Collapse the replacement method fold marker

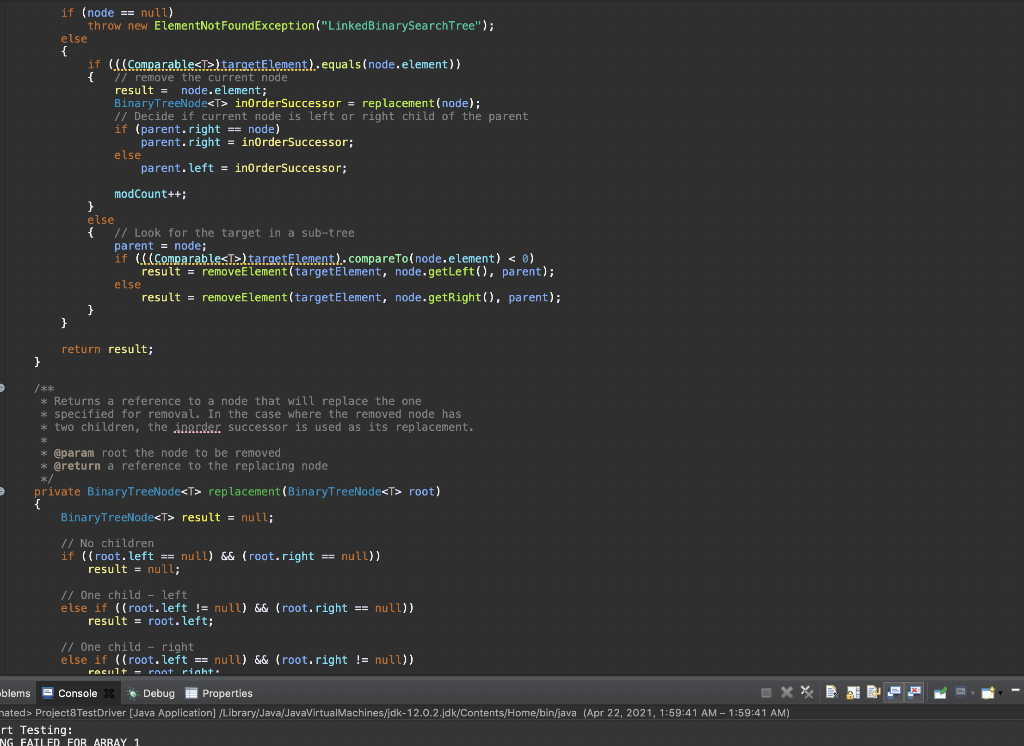coord(2,491)
